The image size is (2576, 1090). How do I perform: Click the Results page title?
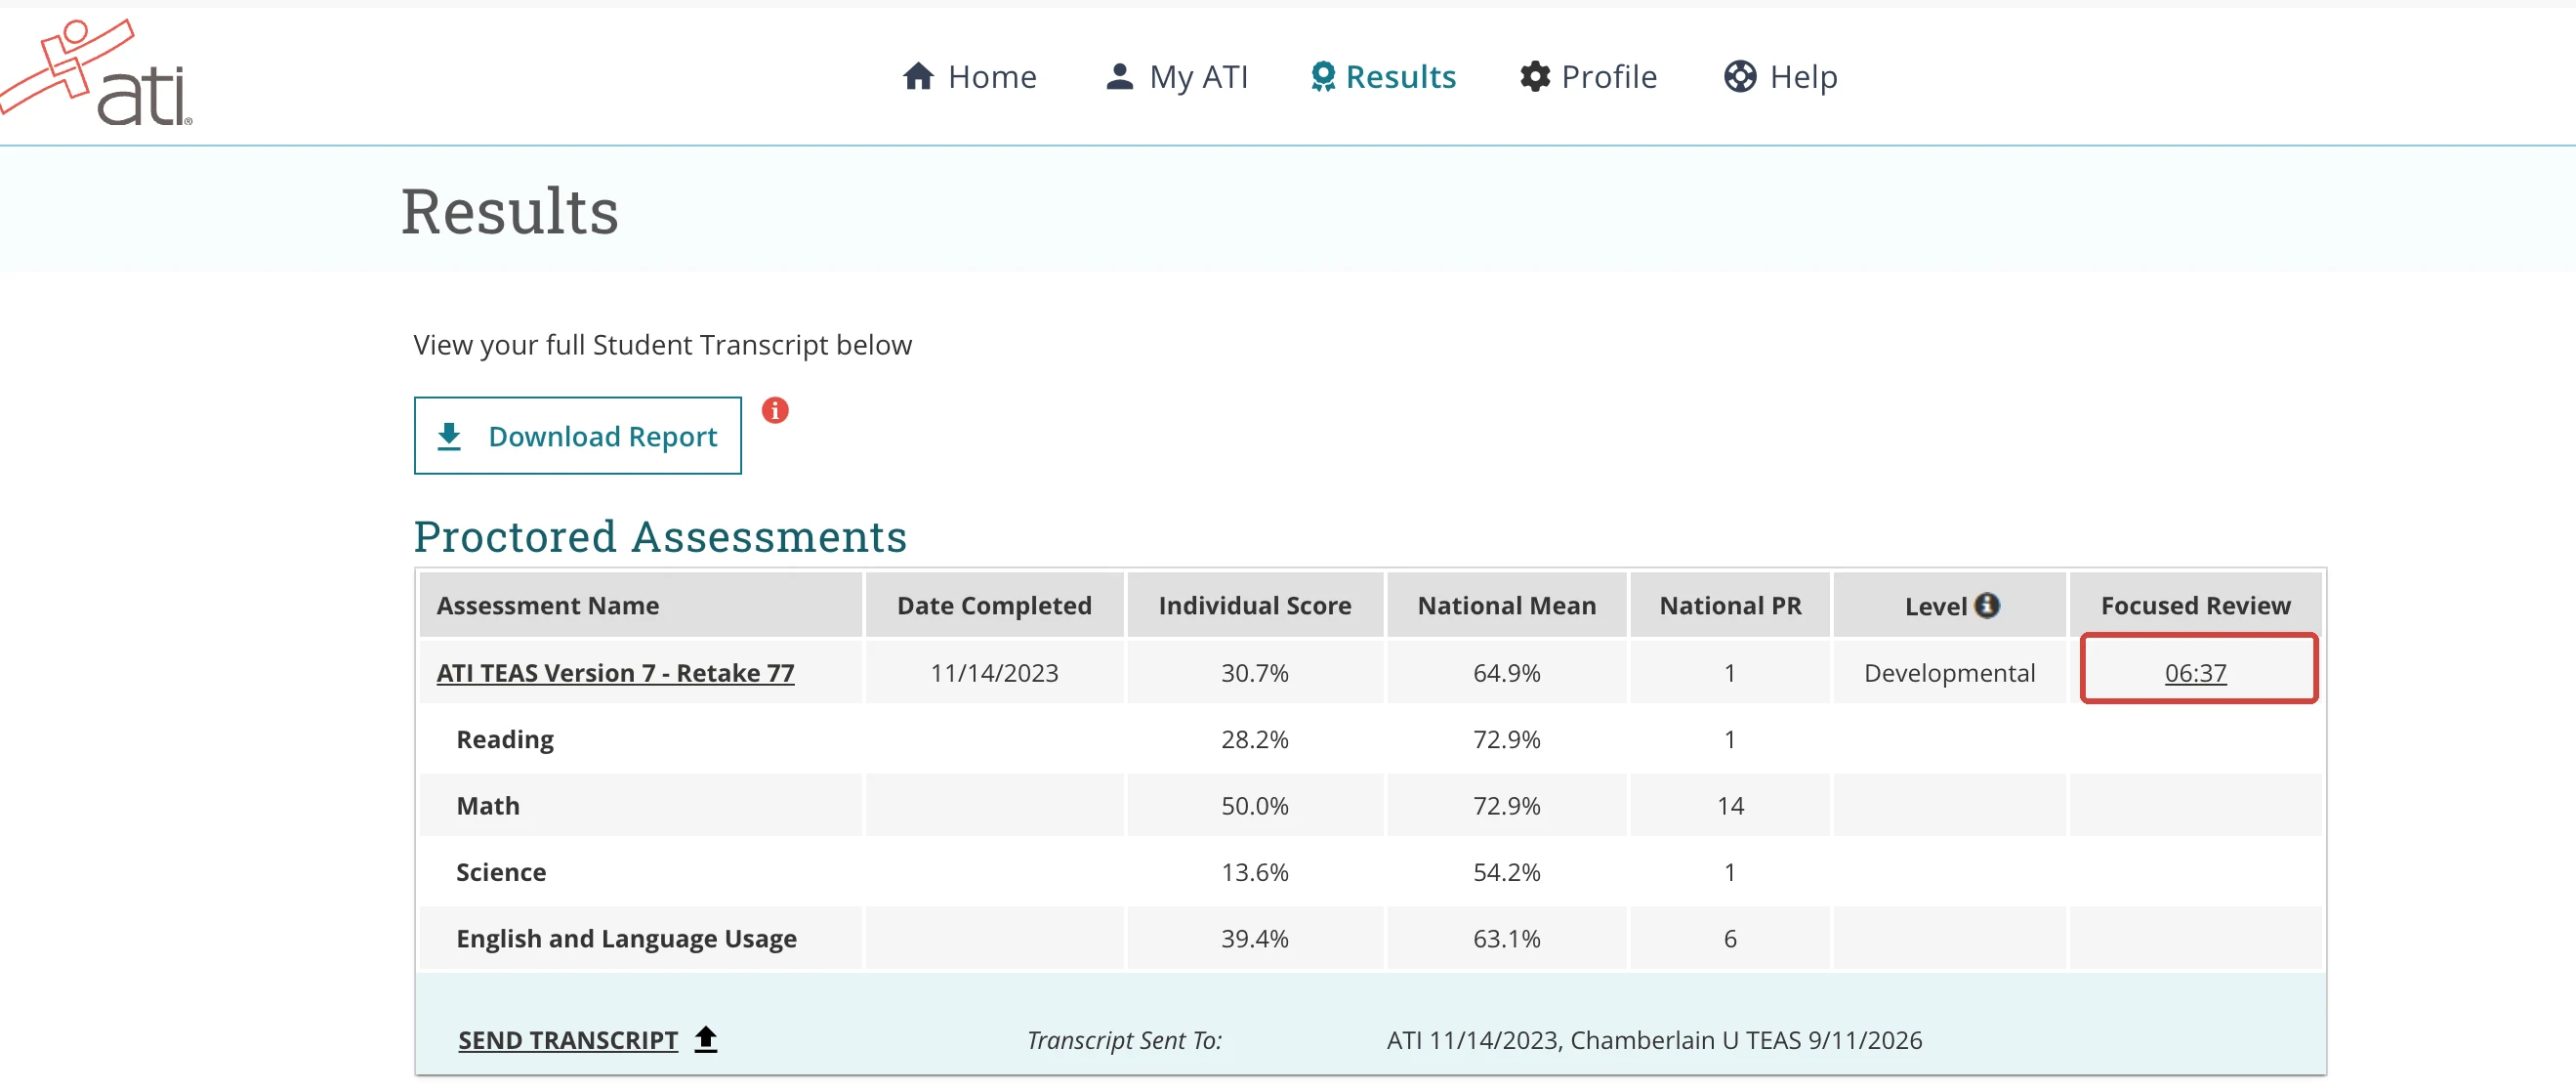point(509,212)
